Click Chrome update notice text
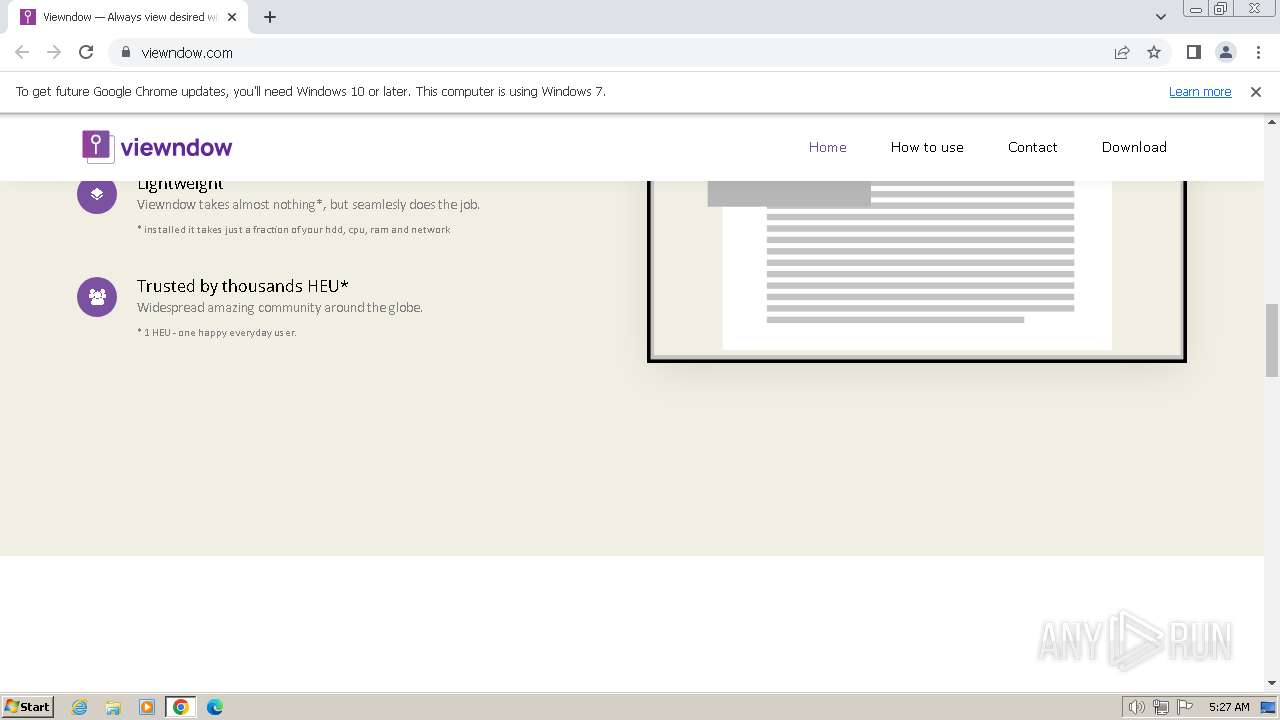 311,92
